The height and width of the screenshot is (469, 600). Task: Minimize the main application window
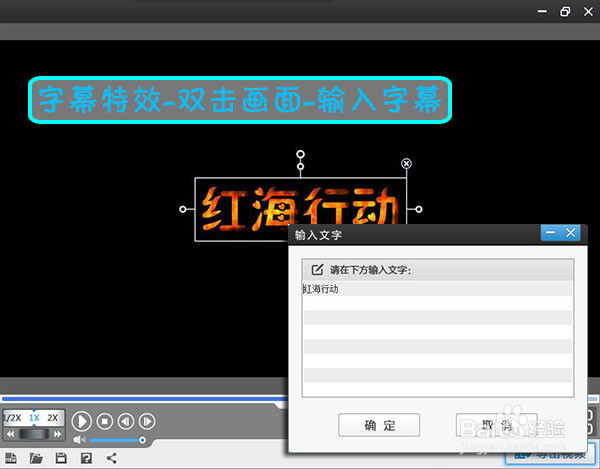point(542,12)
